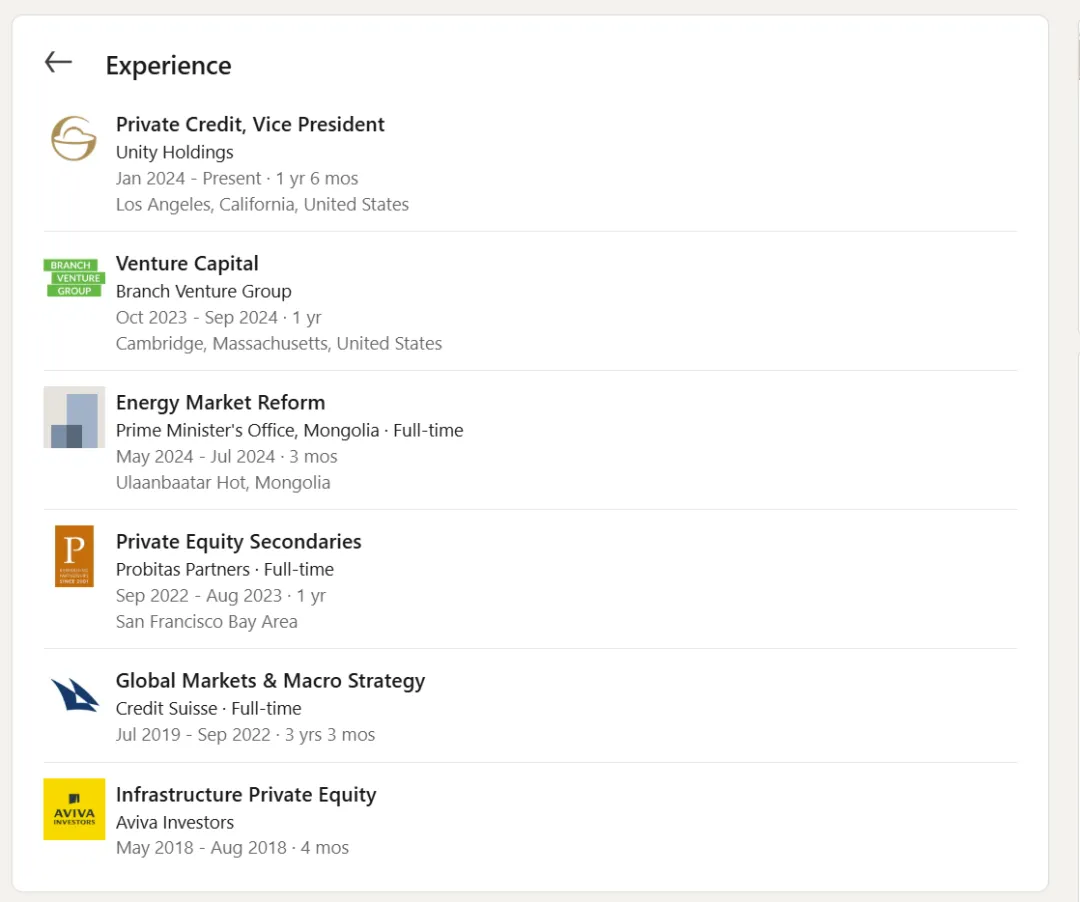Click Credit Suisse · Full-time company text

[208, 708]
